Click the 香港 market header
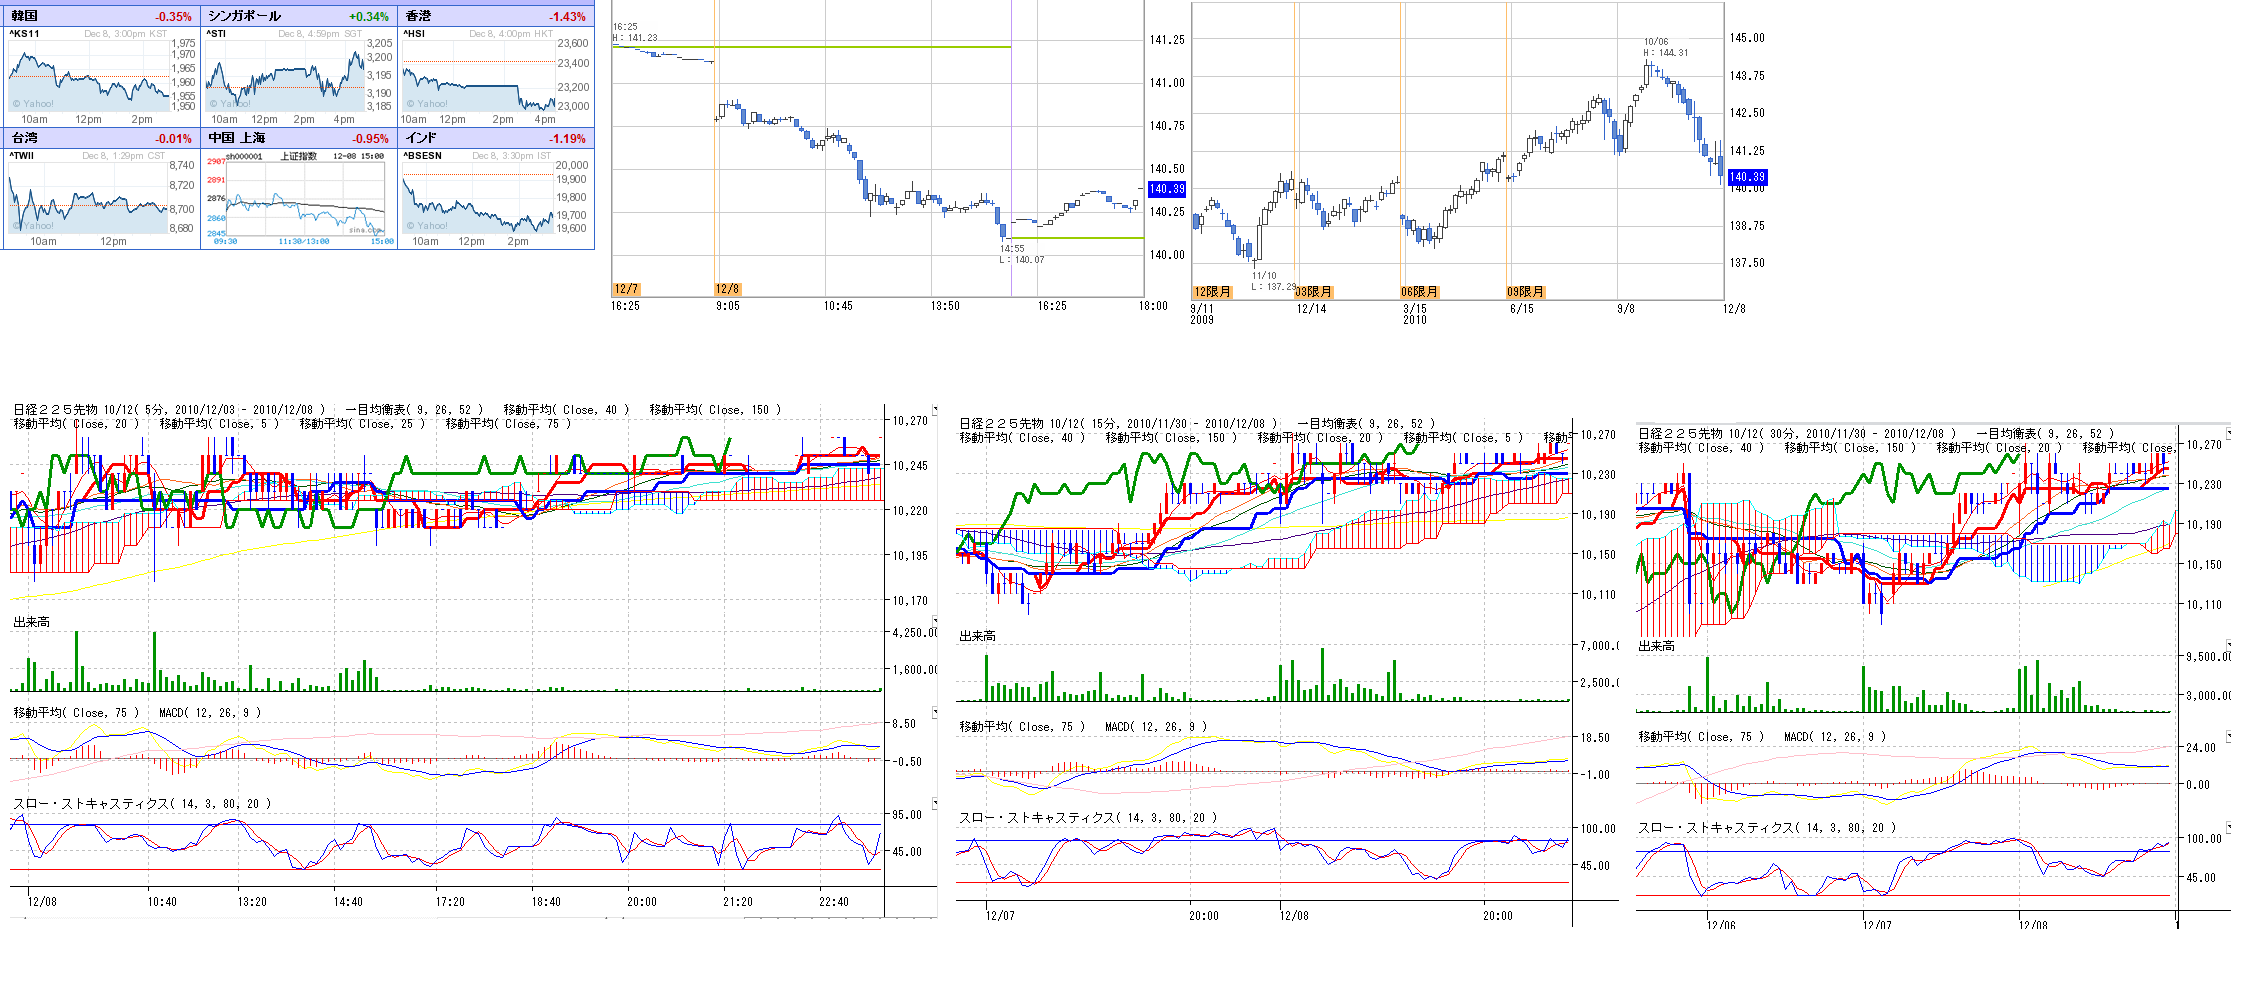The width and height of the screenshot is (2268, 1004). (x=419, y=16)
